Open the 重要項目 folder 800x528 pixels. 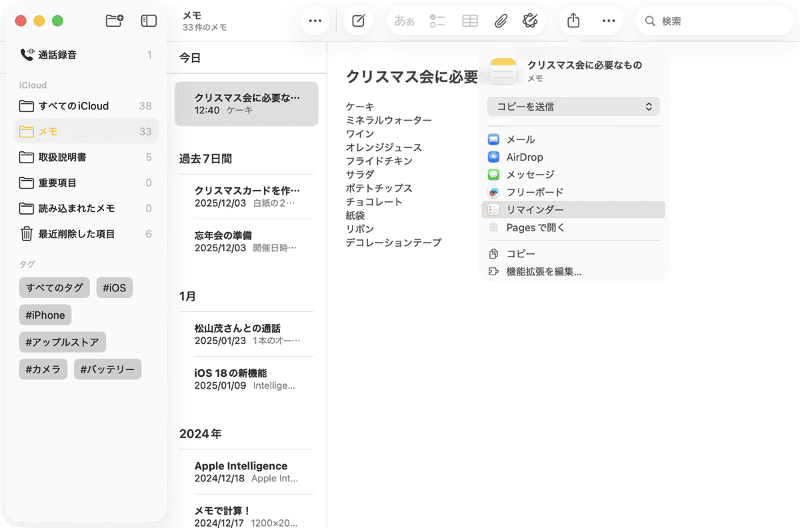pos(86,182)
